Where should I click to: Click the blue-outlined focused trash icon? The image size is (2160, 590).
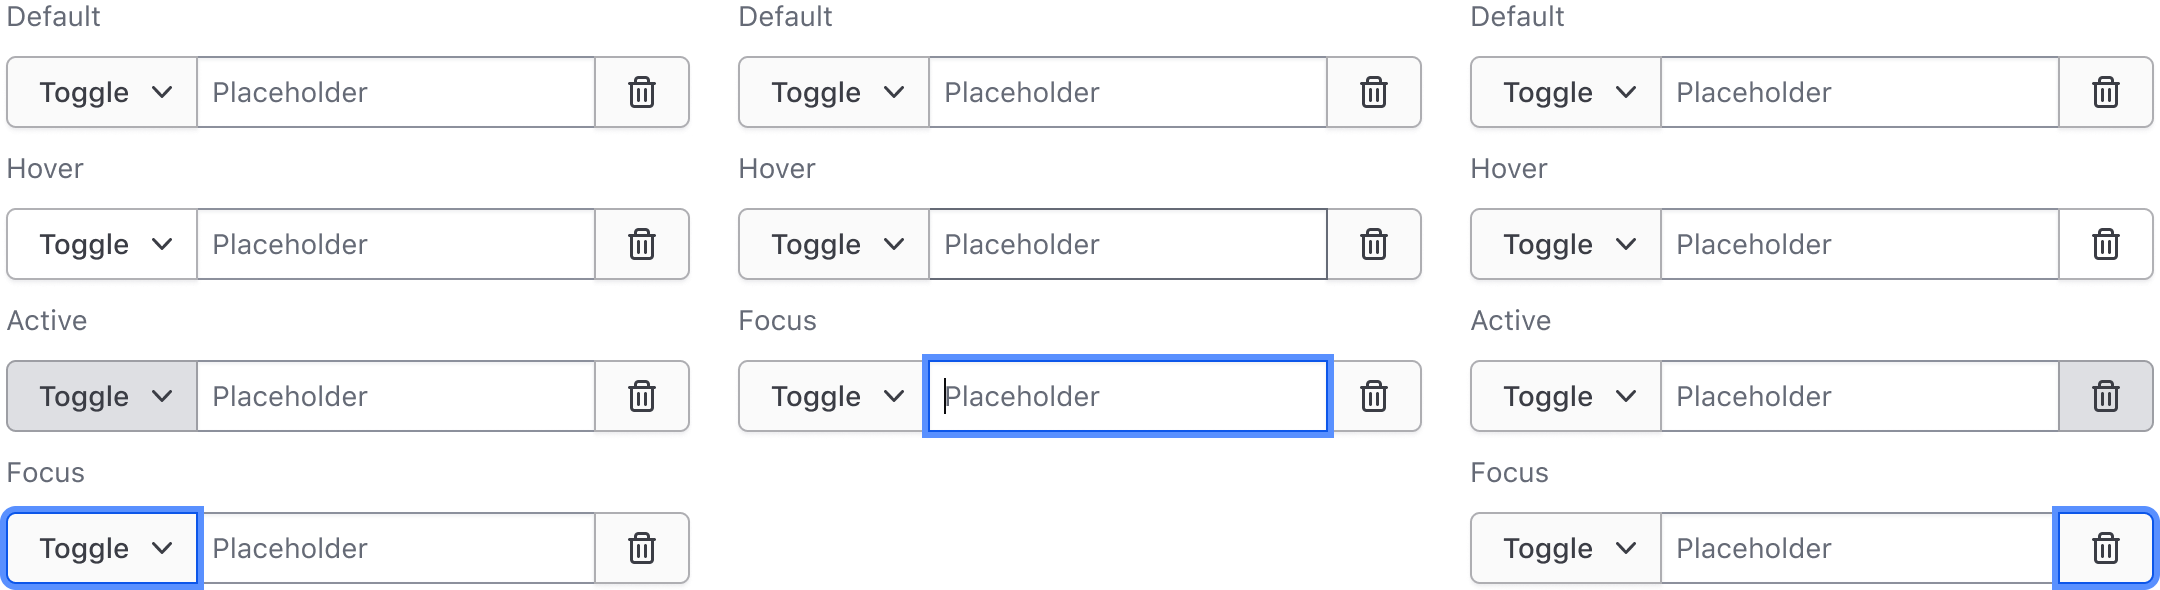(x=2105, y=548)
